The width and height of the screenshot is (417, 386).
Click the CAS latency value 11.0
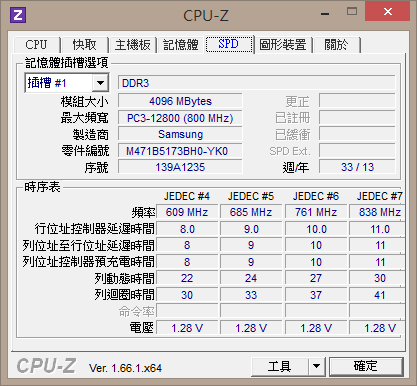[378, 229]
